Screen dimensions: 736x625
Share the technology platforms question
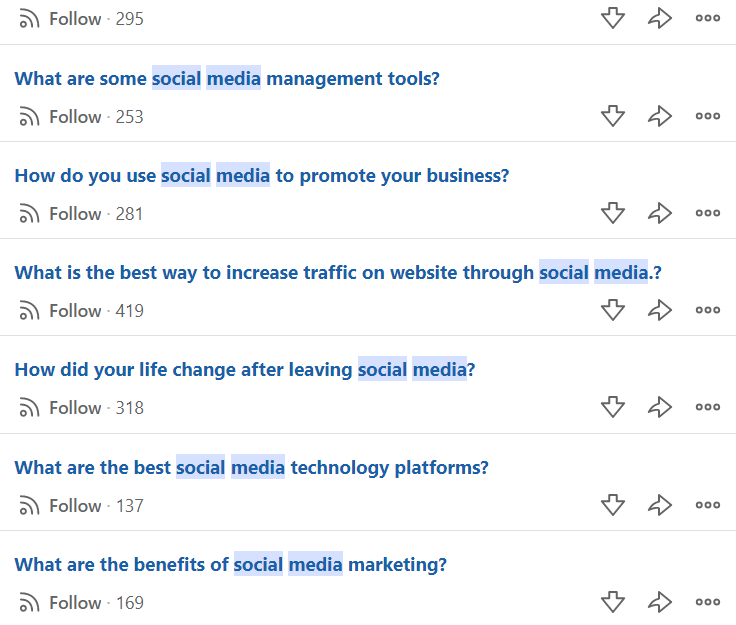(660, 505)
